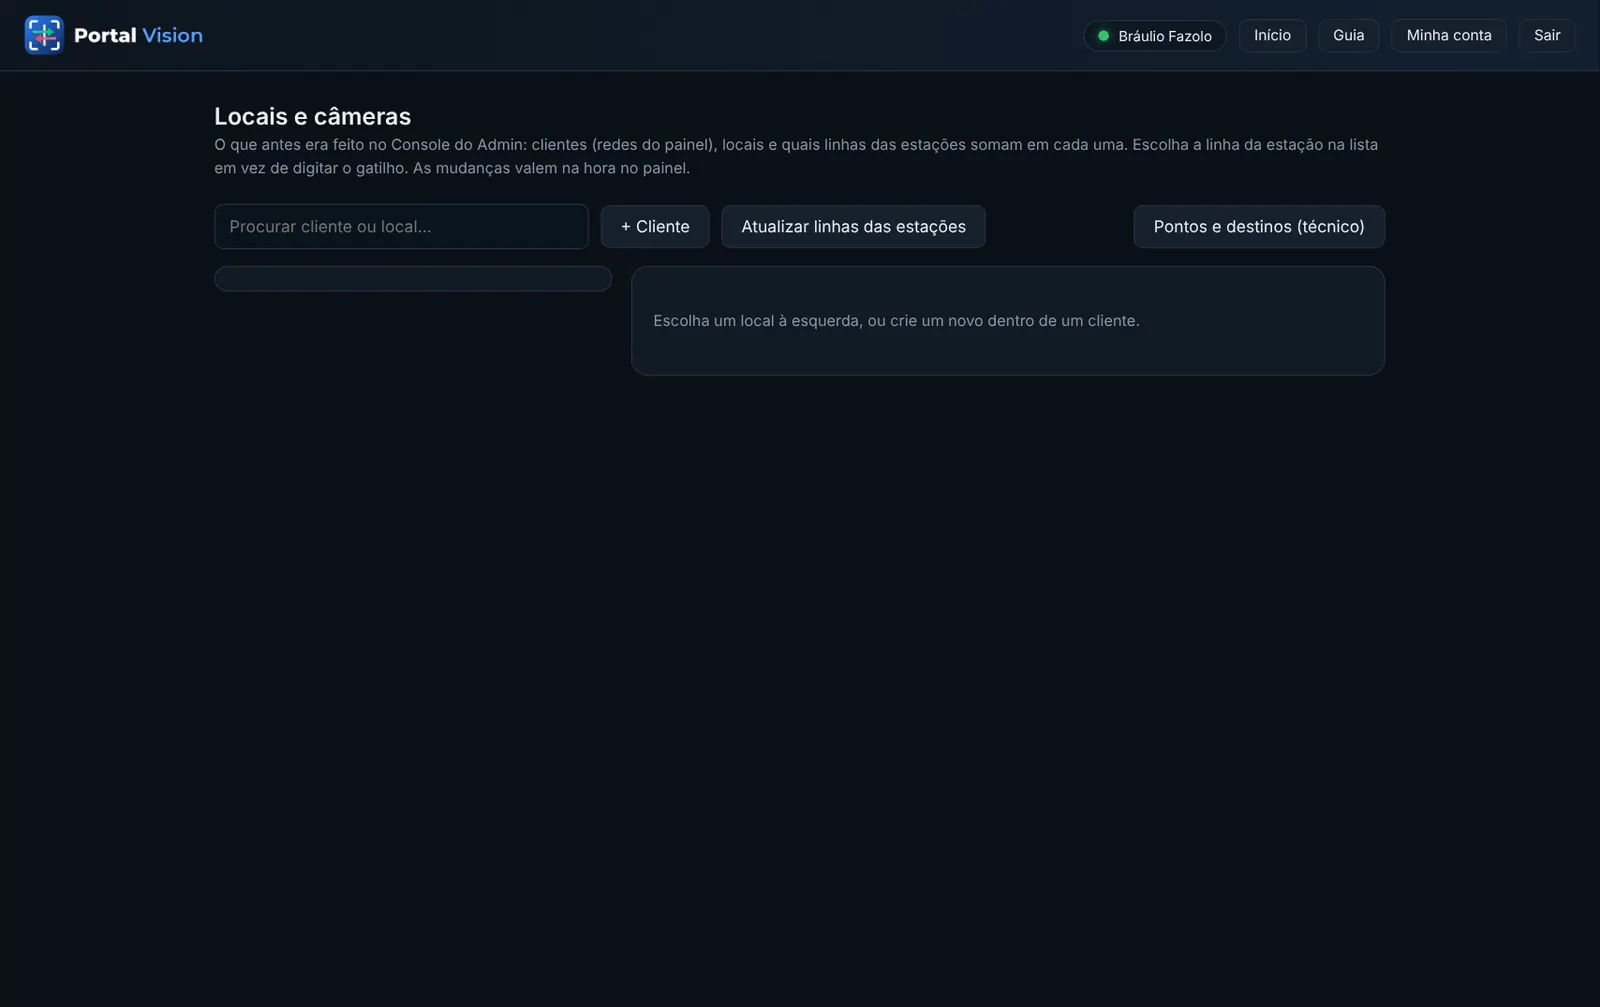Click the text Escolha um local à esquerda
The width and height of the screenshot is (1600, 1007).
[757, 321]
